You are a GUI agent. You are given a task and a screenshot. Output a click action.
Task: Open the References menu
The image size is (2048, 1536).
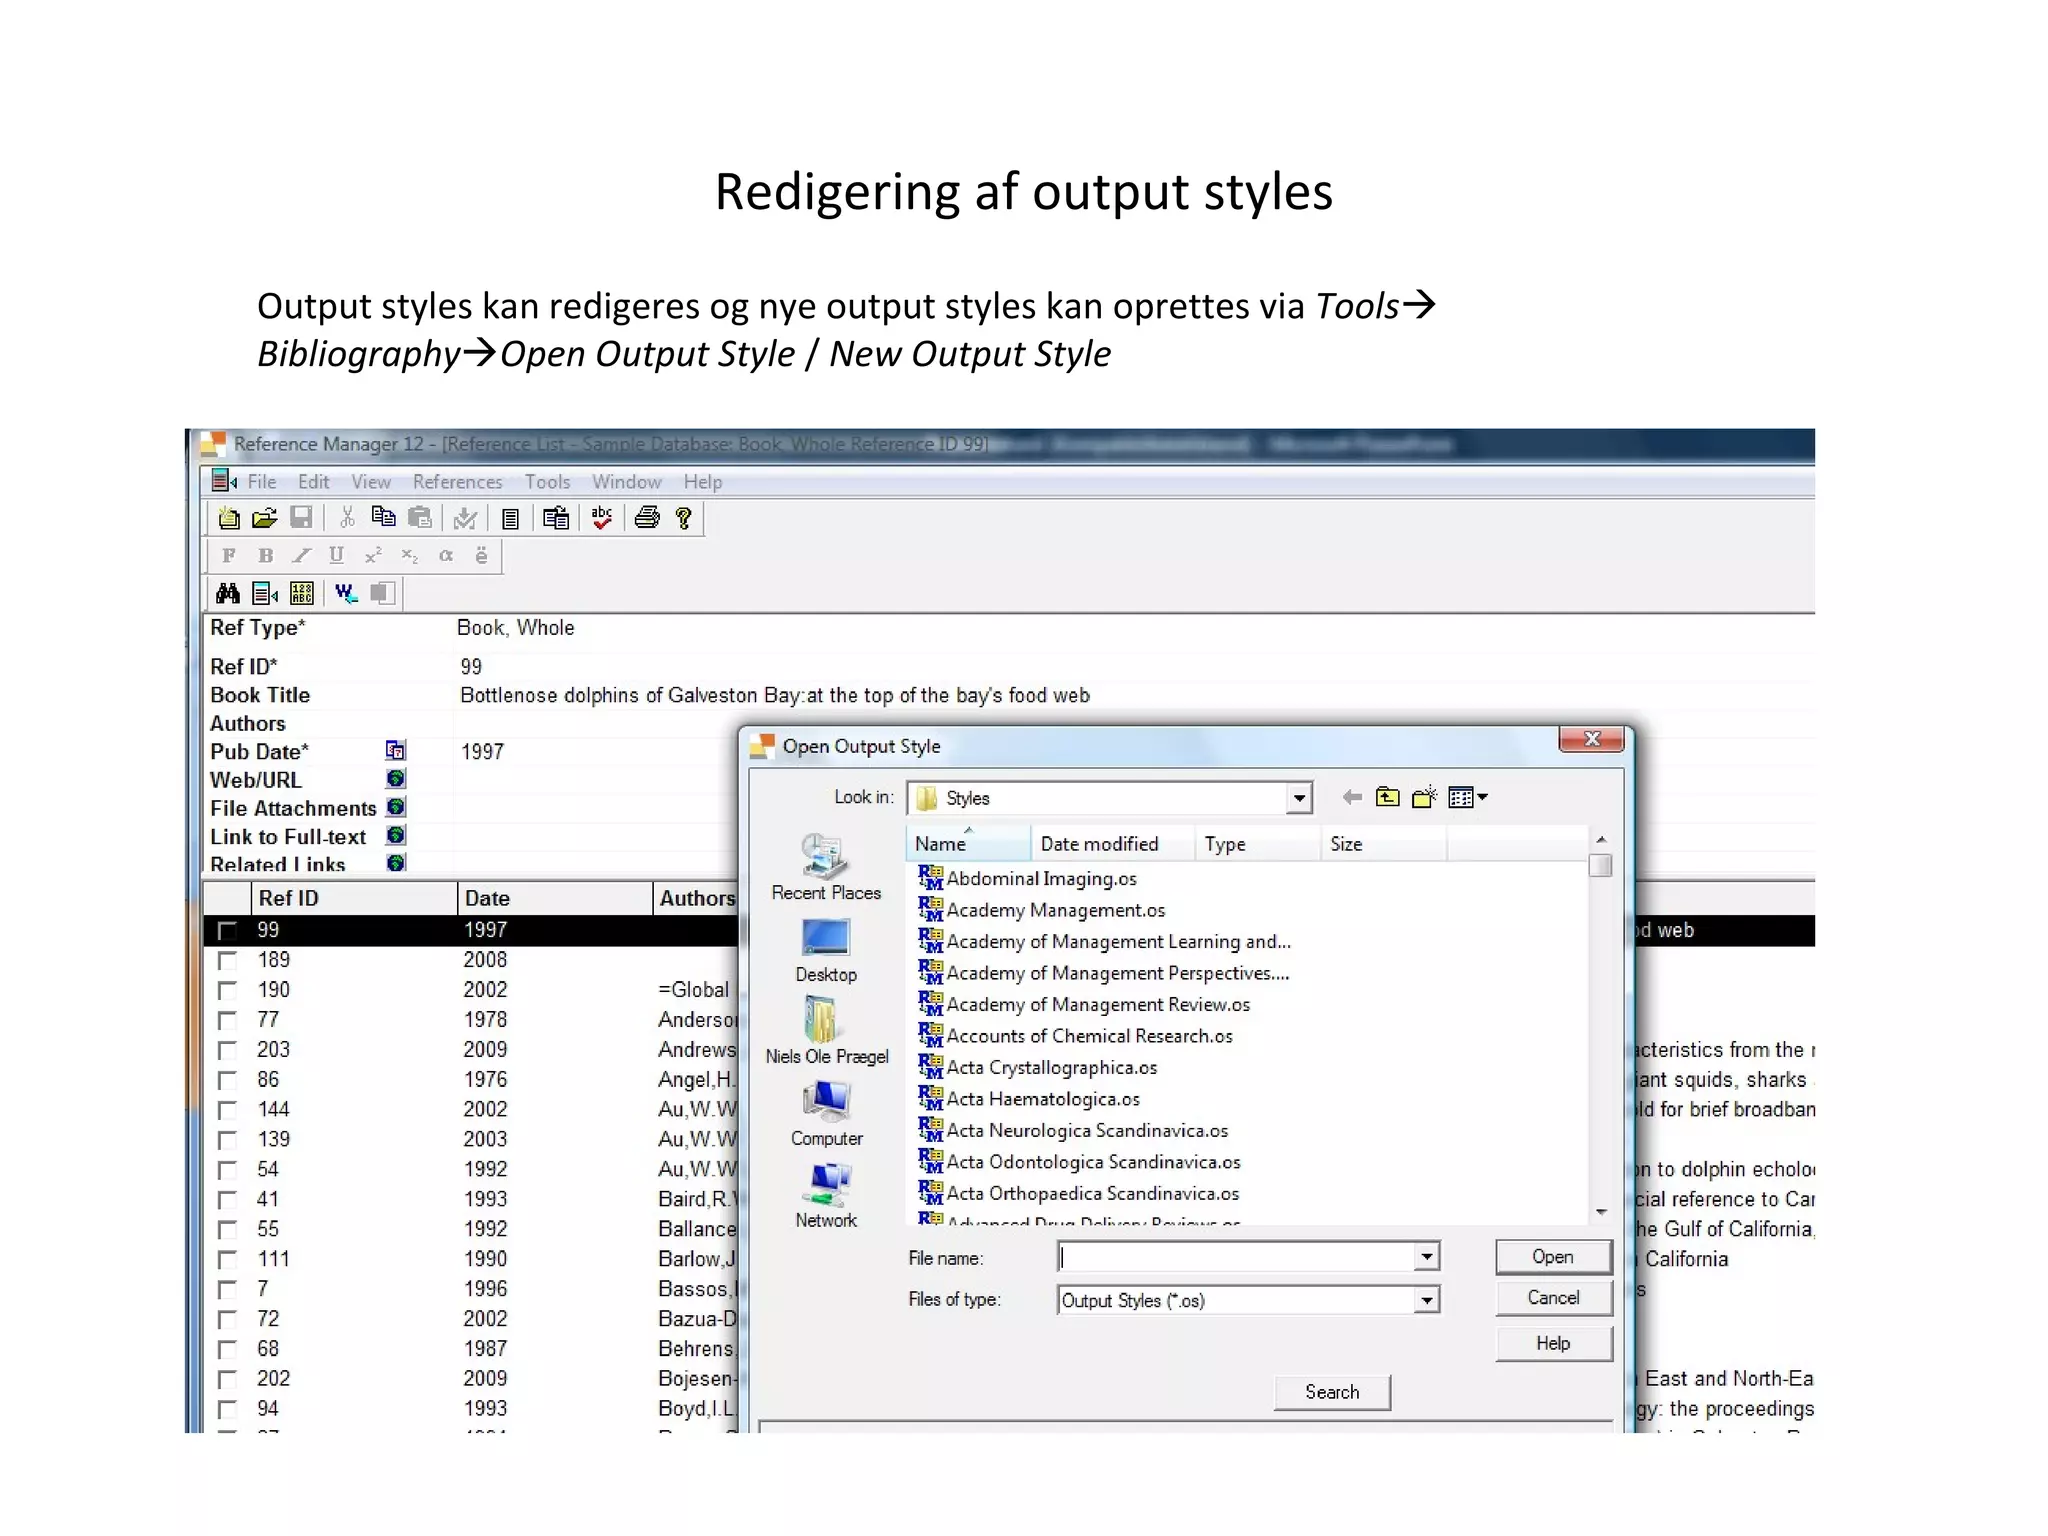(457, 482)
